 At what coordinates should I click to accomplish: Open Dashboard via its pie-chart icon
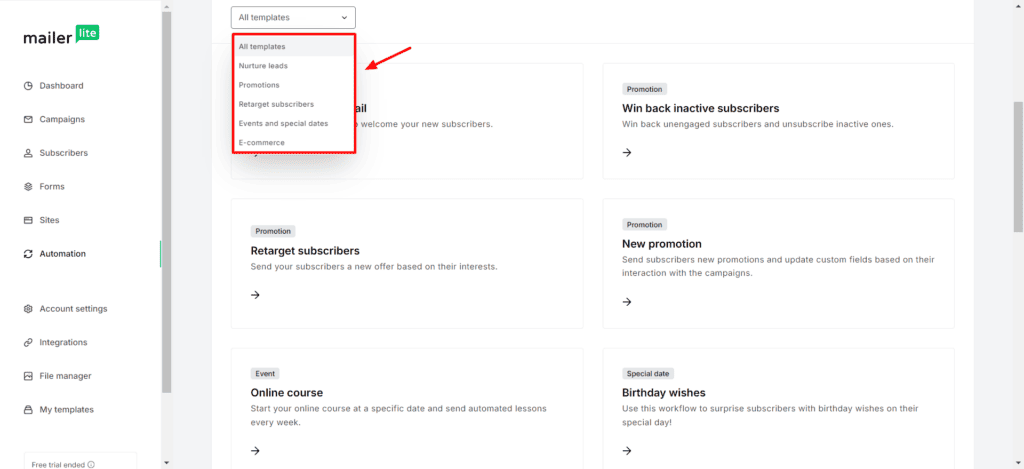[x=28, y=86]
